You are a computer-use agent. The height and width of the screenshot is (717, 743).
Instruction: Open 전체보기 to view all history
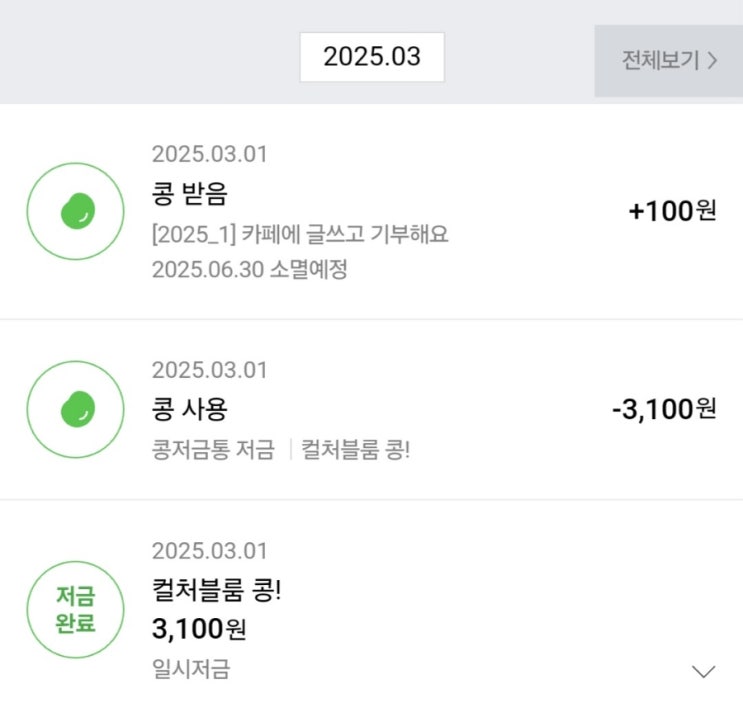[669, 60]
